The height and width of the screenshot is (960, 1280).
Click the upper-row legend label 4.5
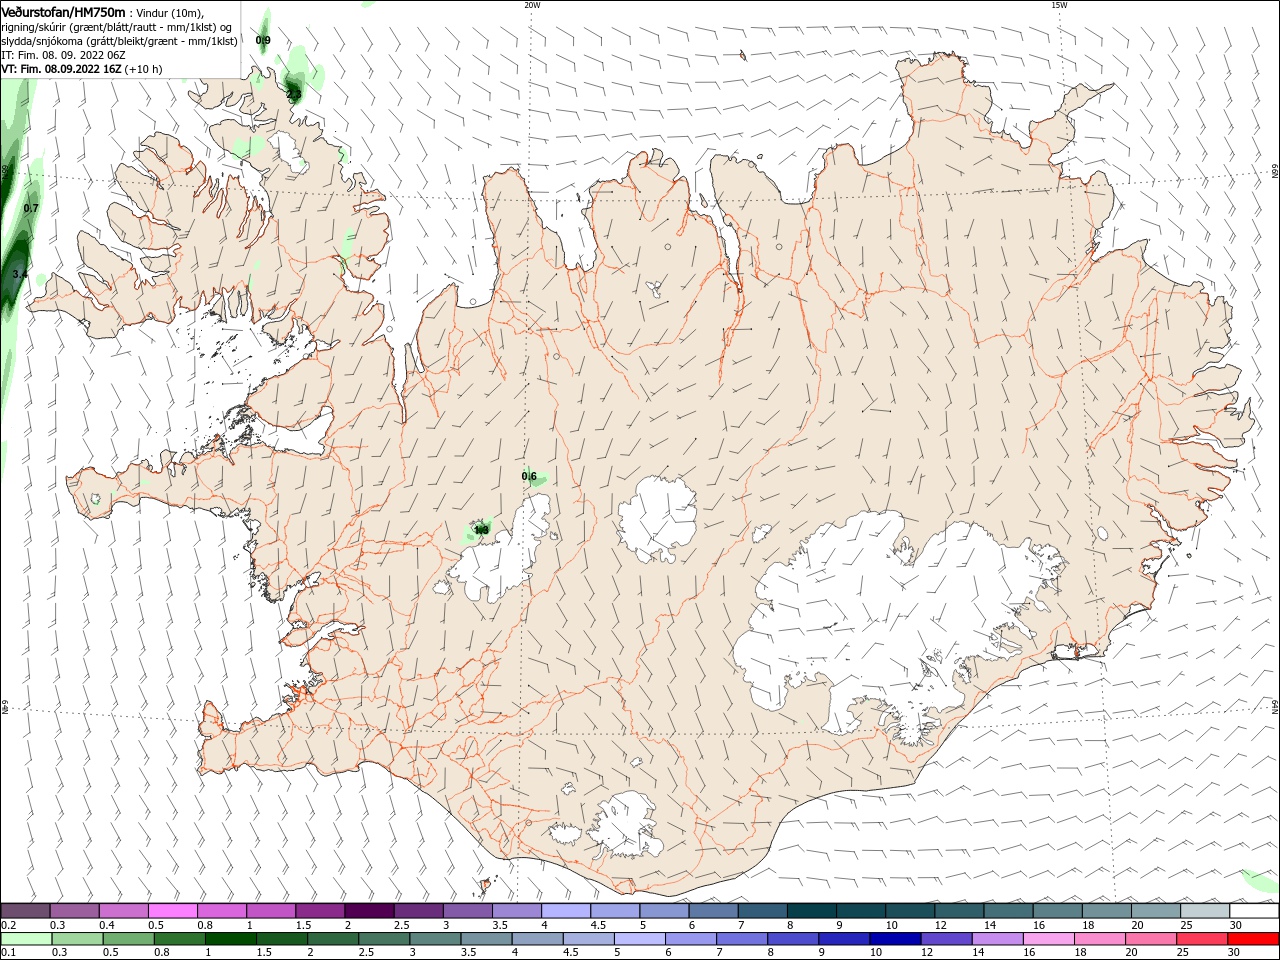[598, 925]
